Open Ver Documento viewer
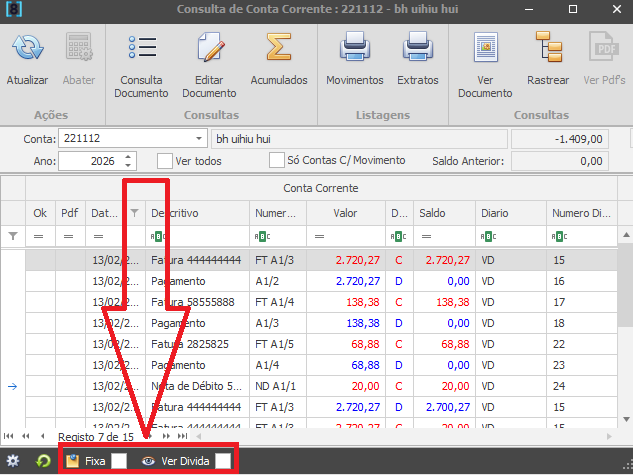 click(485, 48)
